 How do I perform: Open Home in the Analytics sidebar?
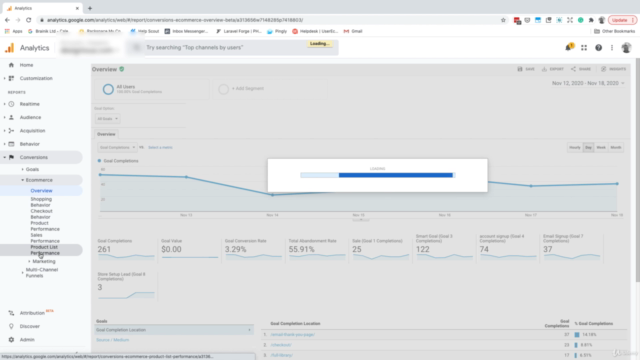point(26,65)
